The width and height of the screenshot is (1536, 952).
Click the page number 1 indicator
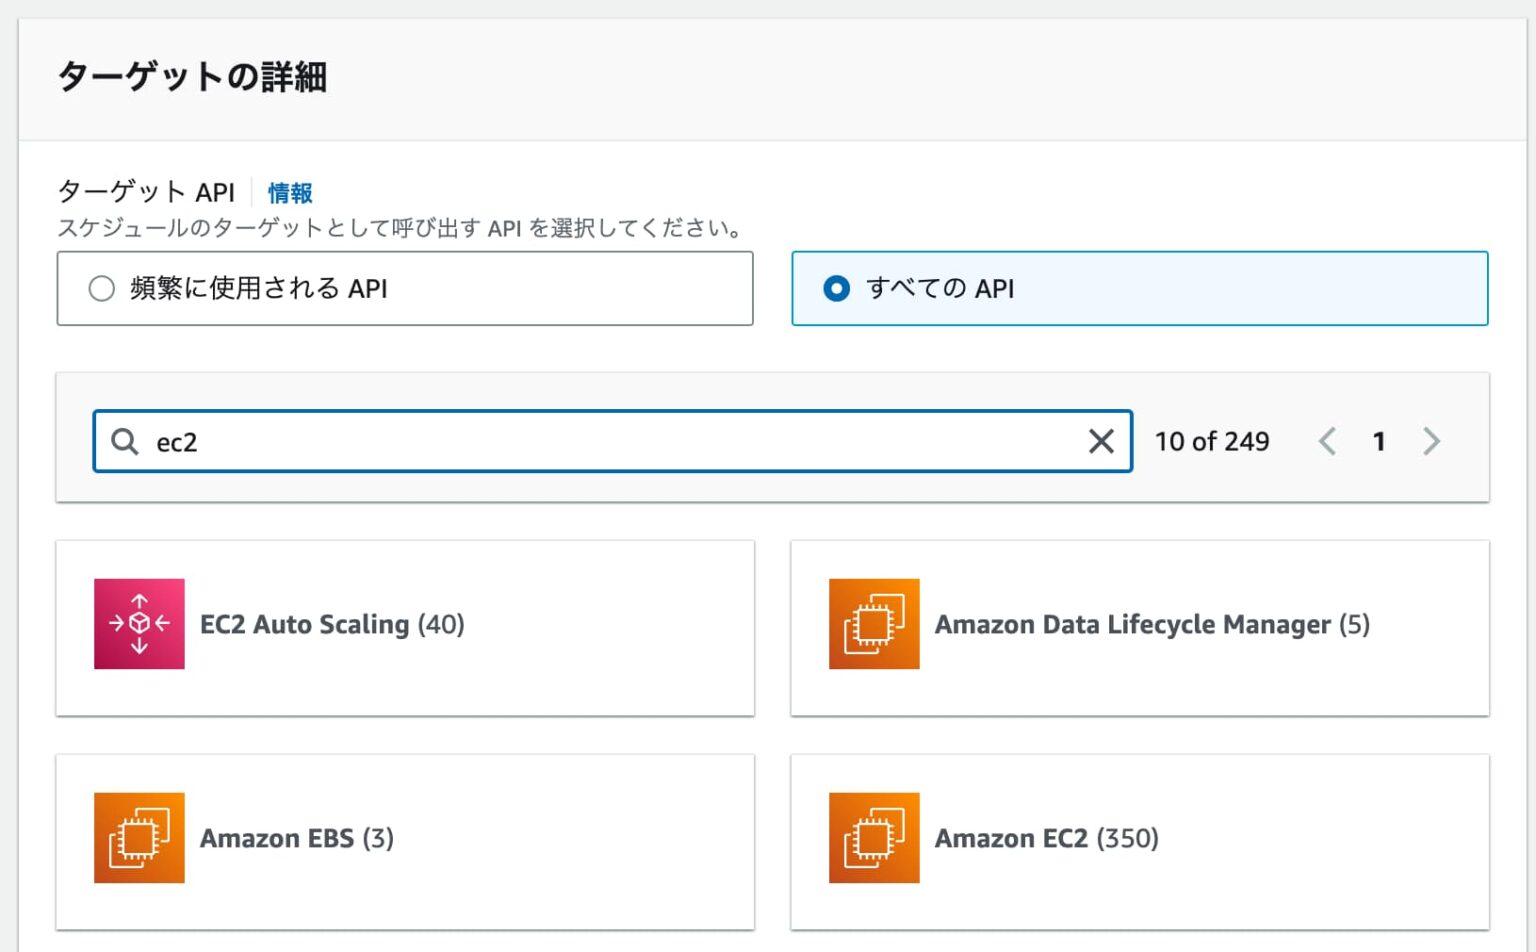pyautogui.click(x=1379, y=441)
